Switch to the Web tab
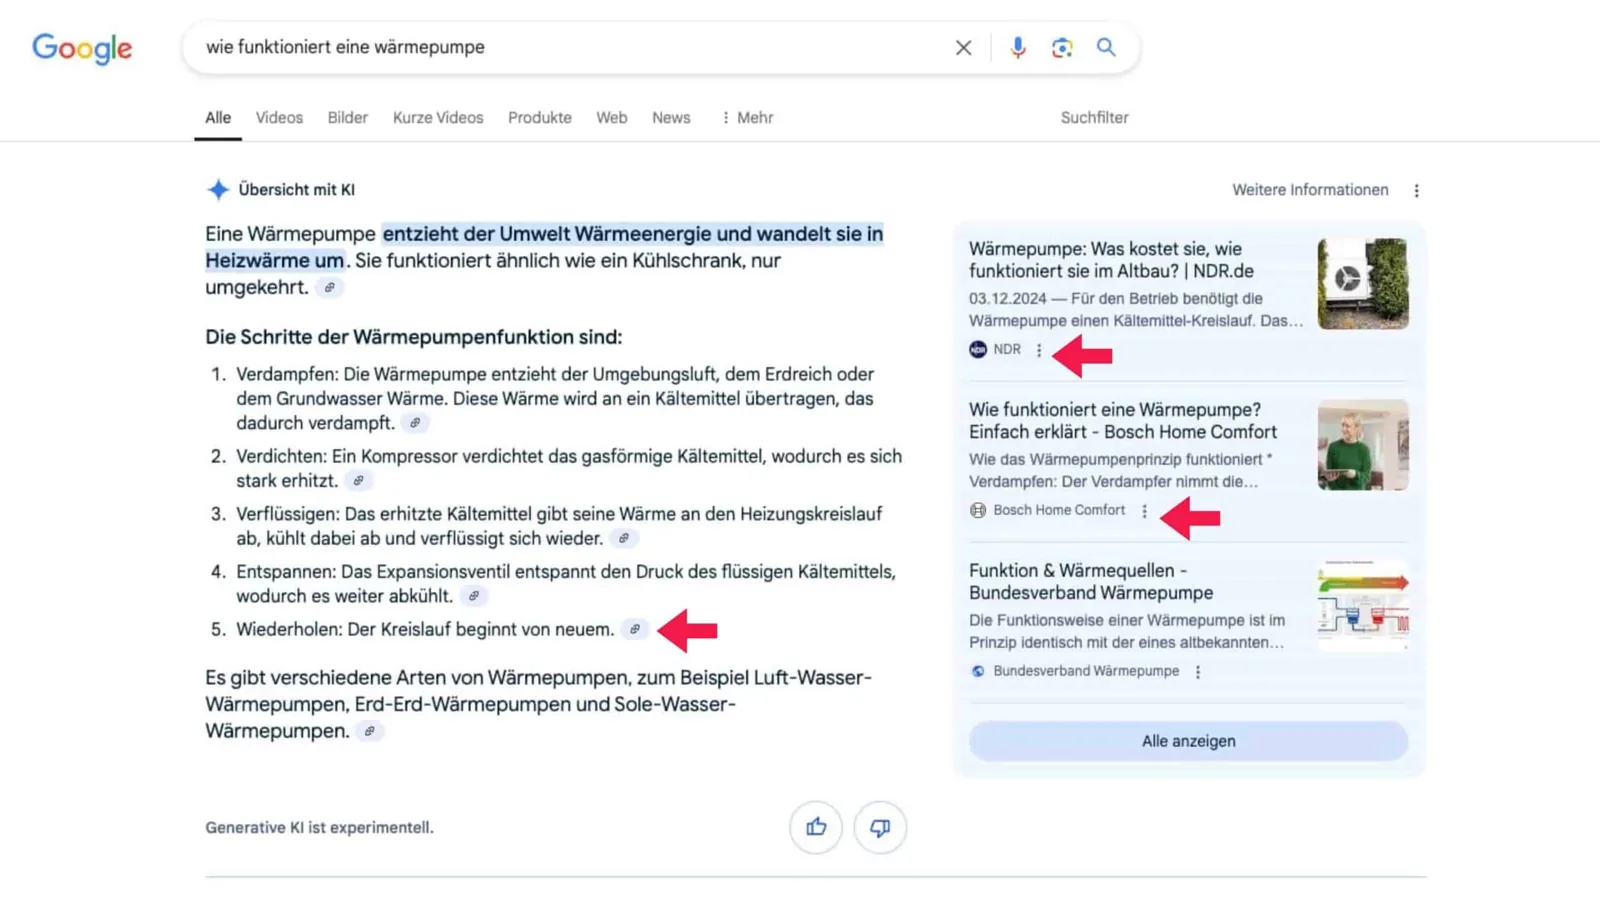 click(612, 117)
